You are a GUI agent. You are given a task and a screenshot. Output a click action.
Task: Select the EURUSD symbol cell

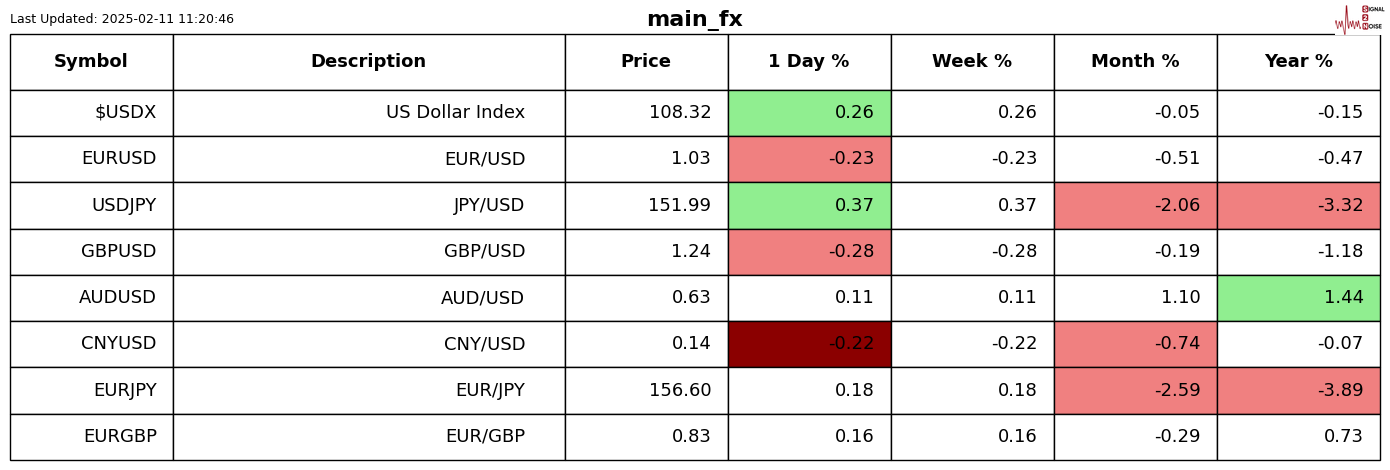coord(91,159)
